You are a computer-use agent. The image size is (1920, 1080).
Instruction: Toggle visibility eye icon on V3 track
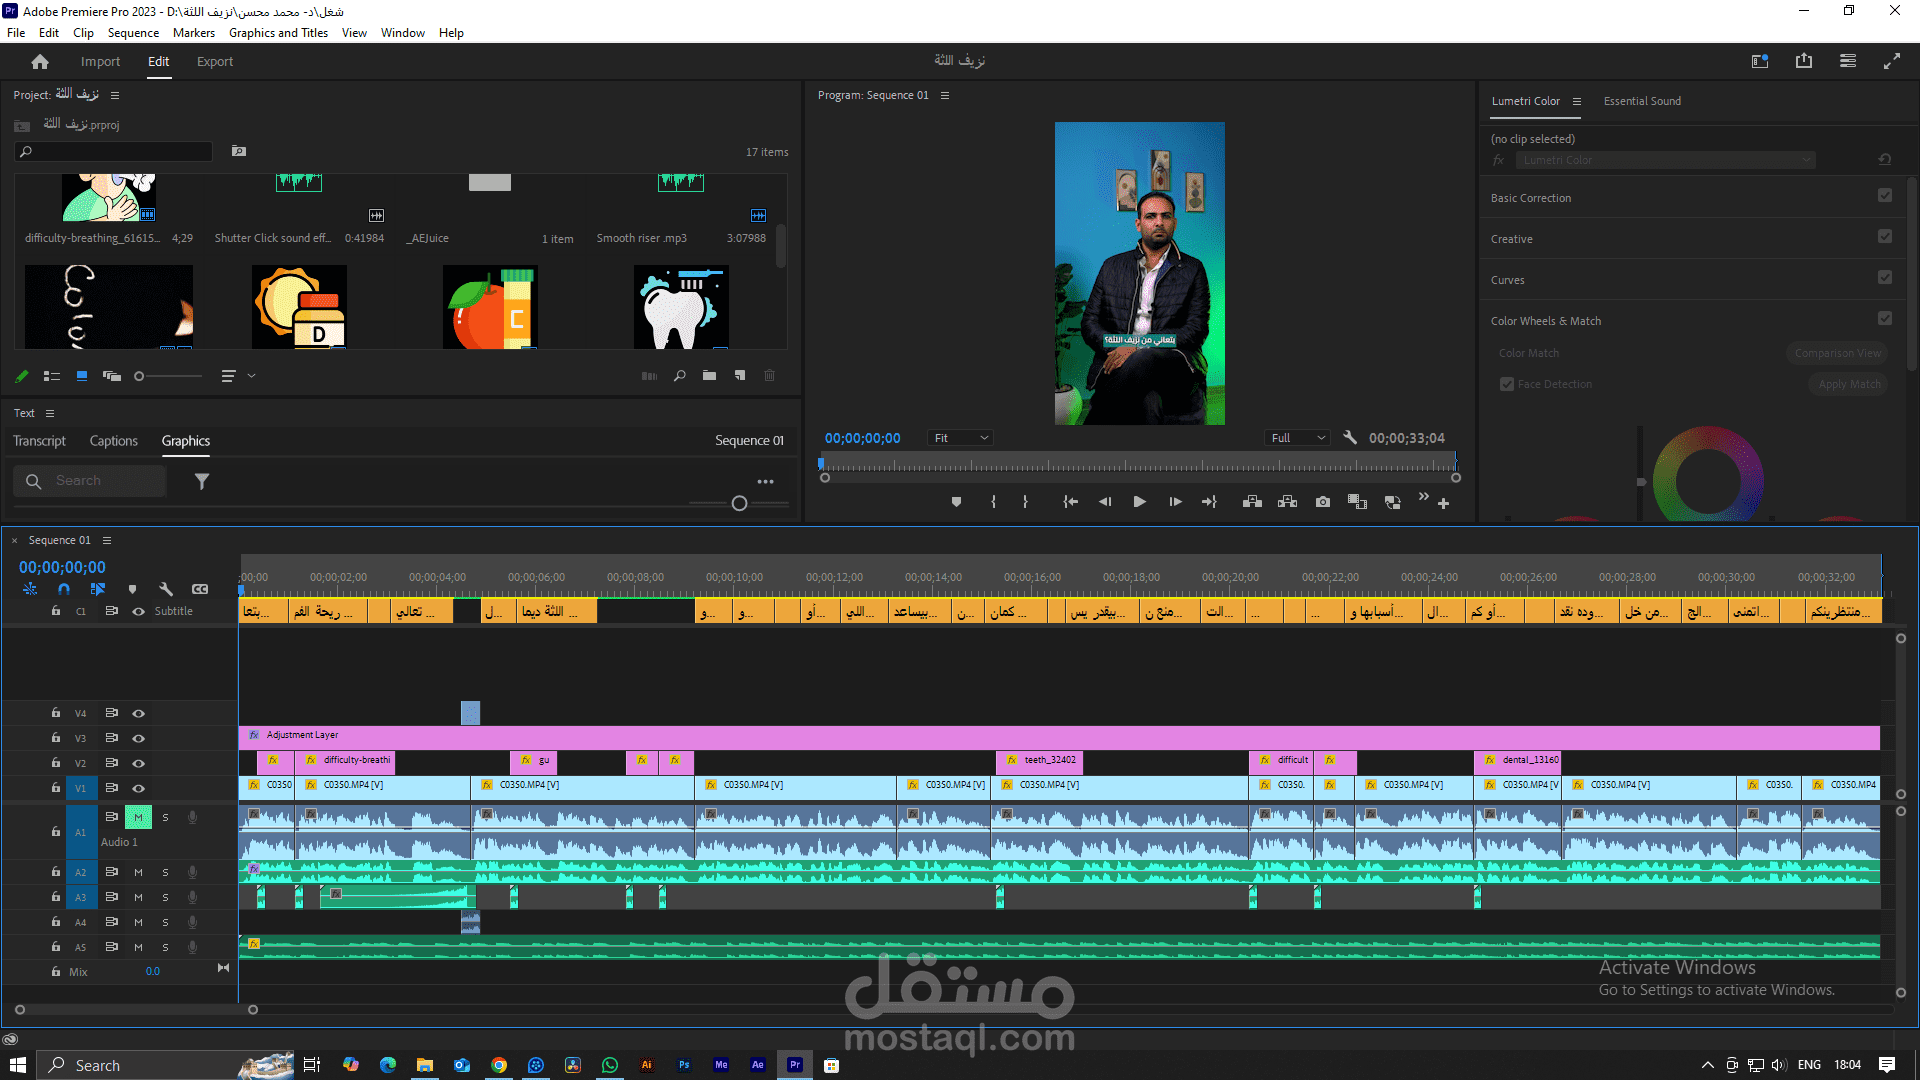pos(138,736)
